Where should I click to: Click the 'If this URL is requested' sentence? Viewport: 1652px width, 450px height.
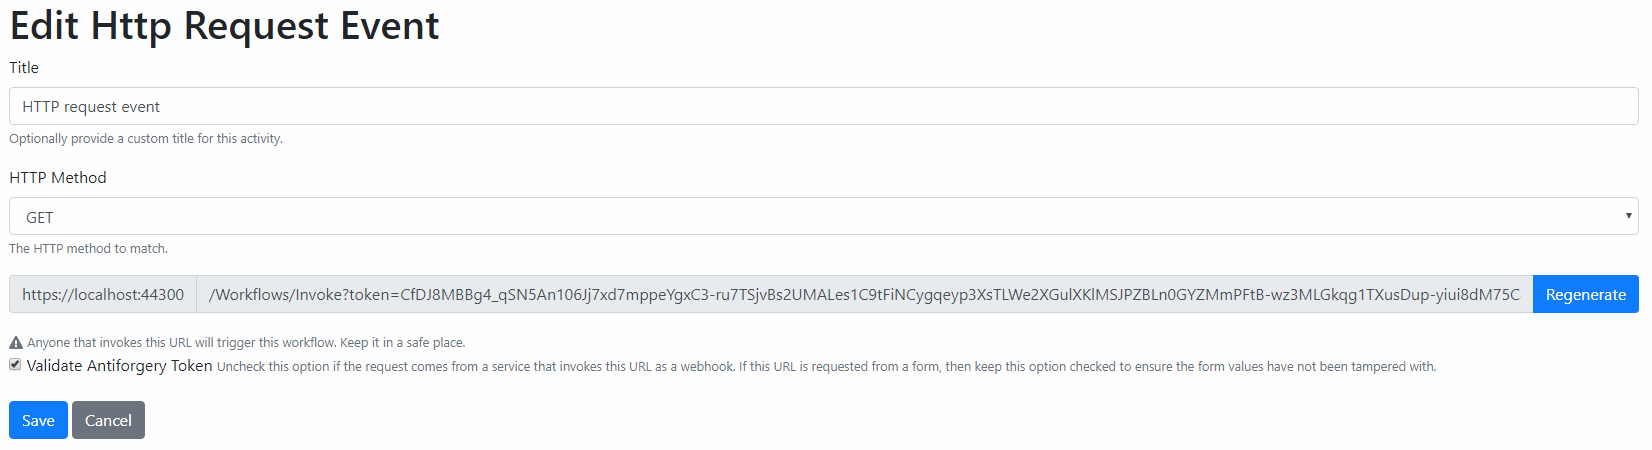coord(1088,367)
